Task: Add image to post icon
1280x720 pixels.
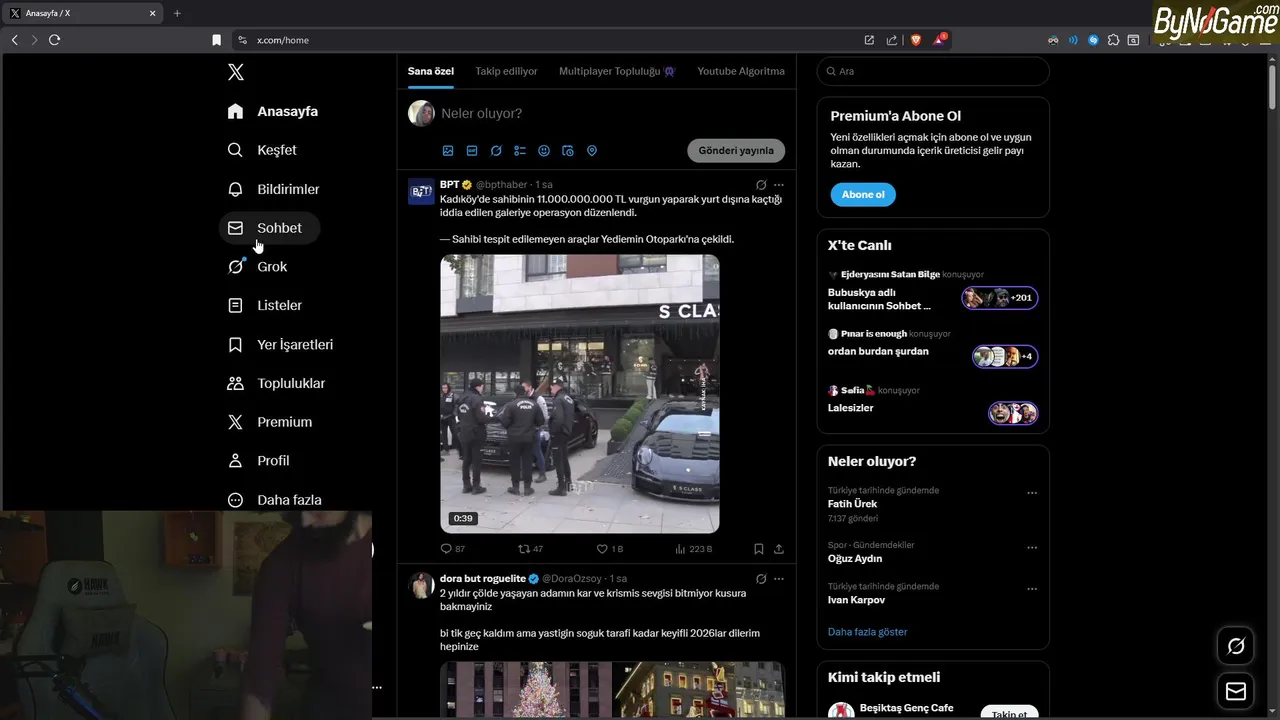Action: point(448,151)
